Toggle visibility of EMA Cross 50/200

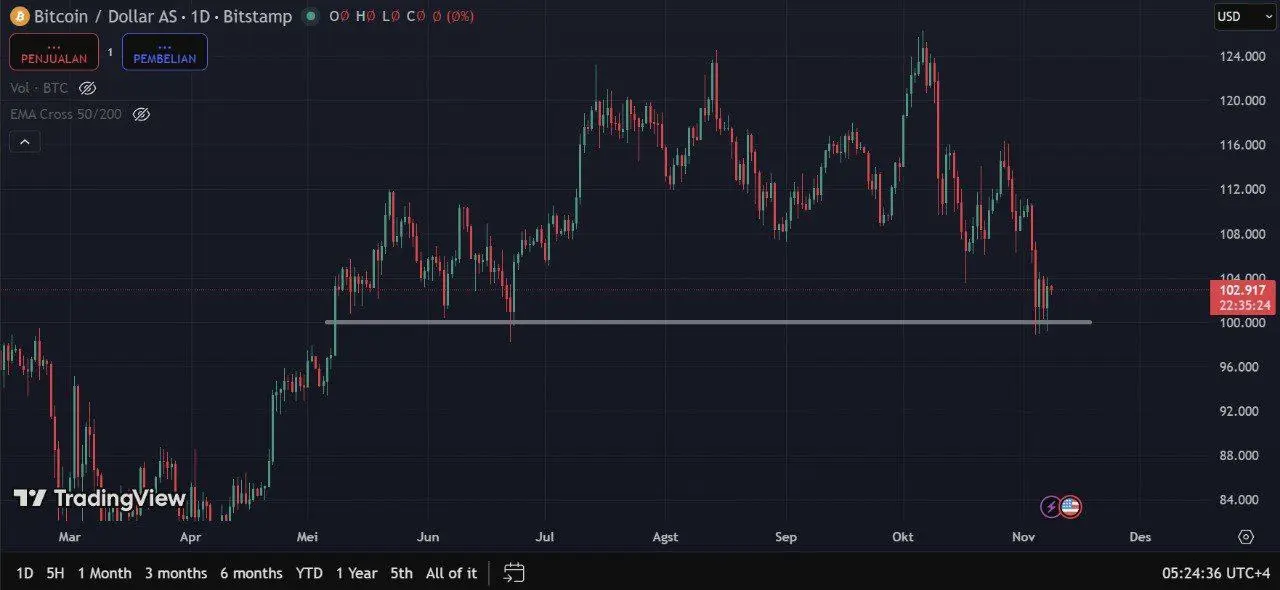point(141,114)
